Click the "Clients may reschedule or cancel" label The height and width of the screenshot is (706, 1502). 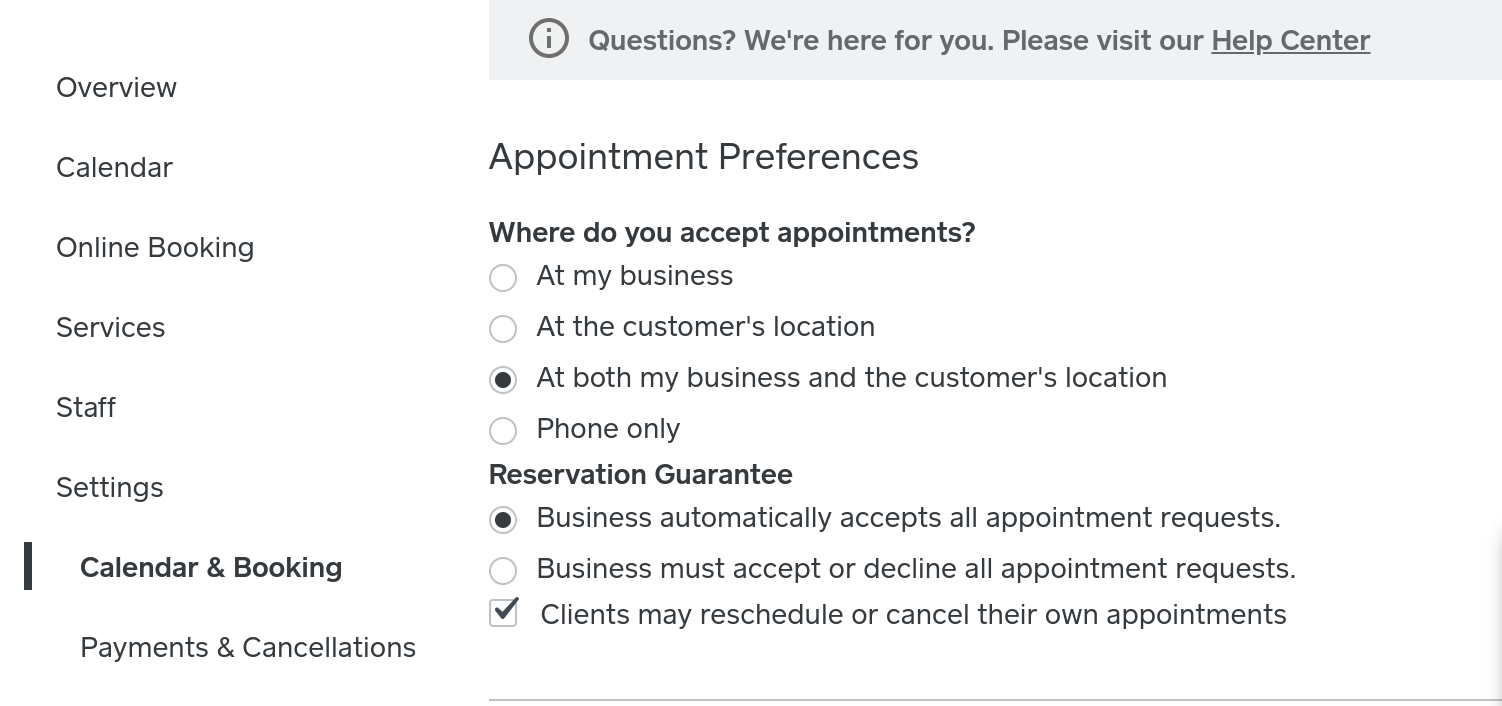(x=913, y=614)
